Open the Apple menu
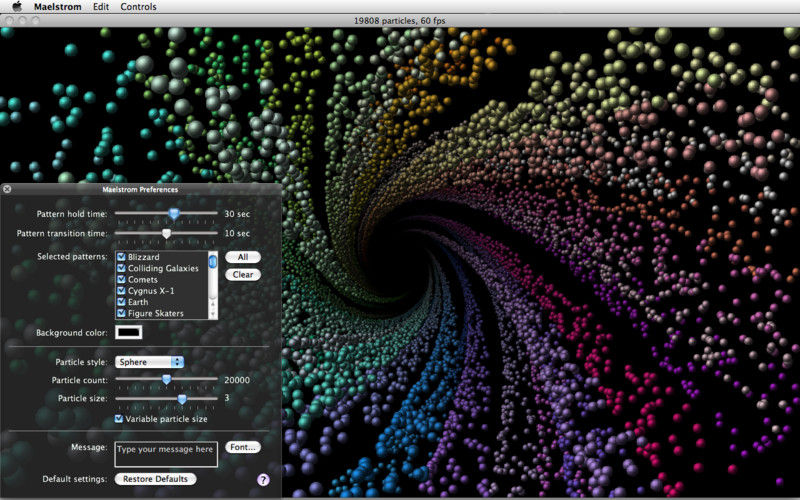 (x=17, y=7)
